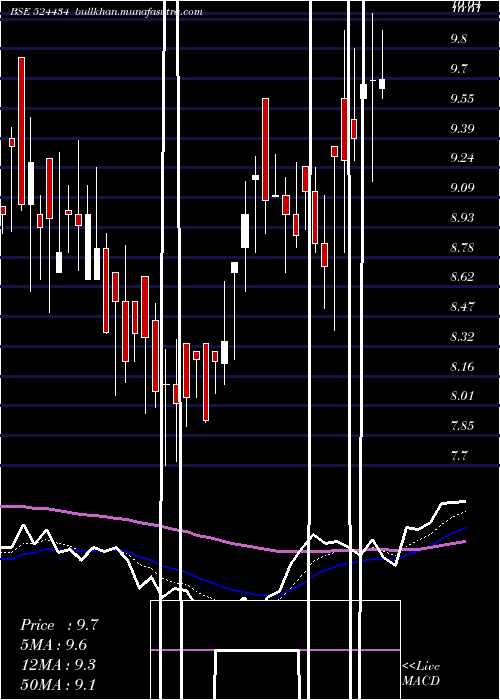Click the 9.8 price axis label
Image resolution: width=500 pixels, height=700 pixels.
click(x=459, y=39)
